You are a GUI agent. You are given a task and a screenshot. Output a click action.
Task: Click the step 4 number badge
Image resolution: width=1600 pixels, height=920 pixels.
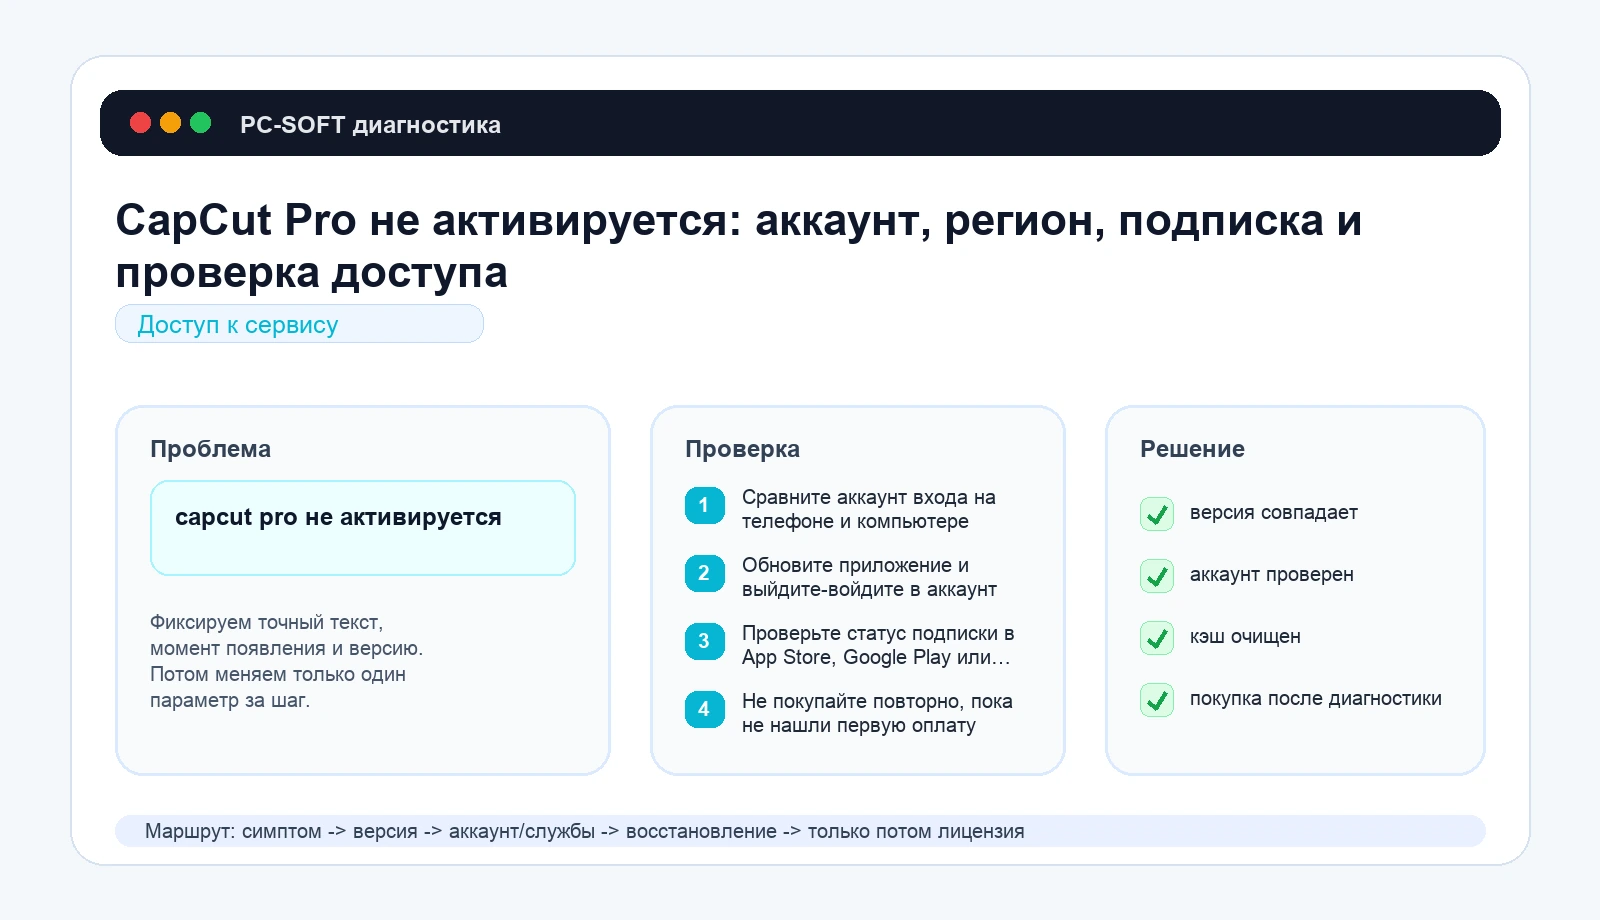click(704, 709)
